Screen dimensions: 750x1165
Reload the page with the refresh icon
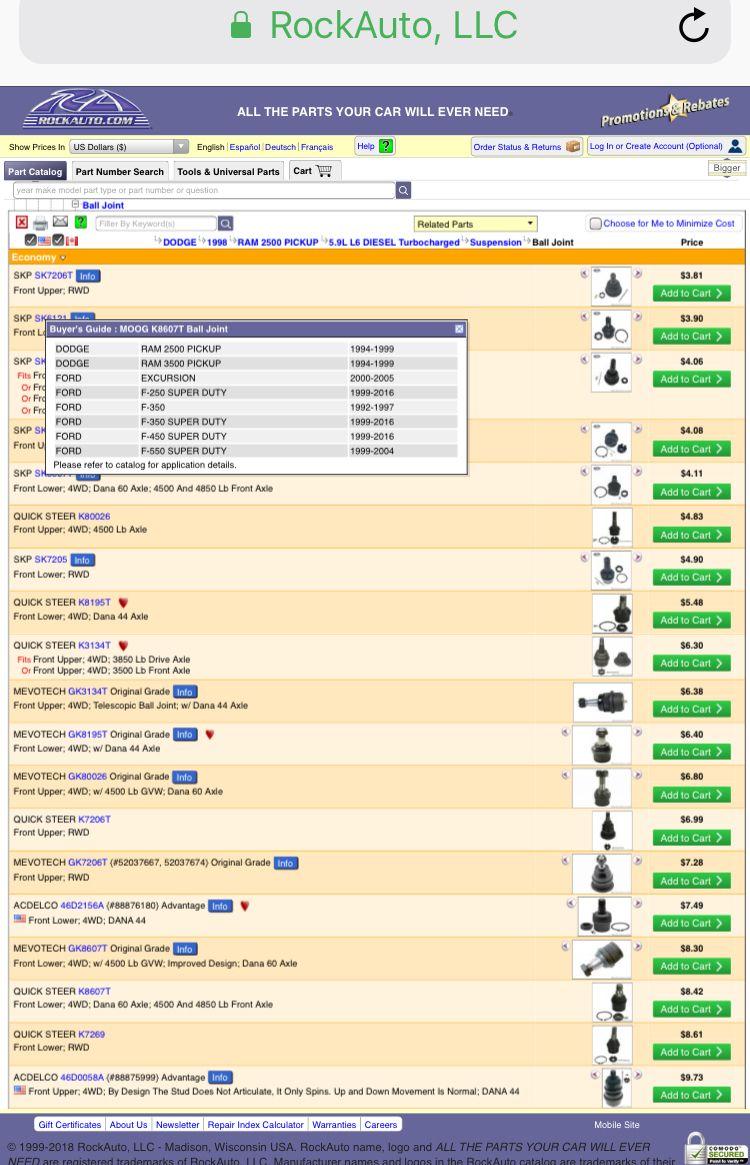pos(694,25)
